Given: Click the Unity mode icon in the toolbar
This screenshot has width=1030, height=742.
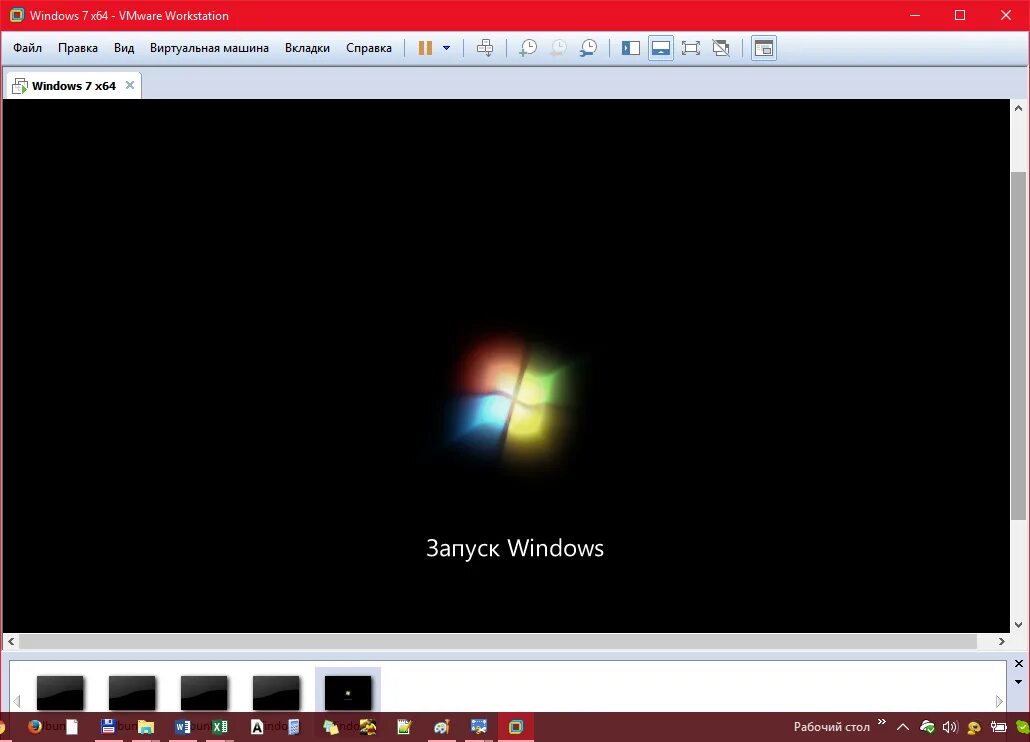Looking at the screenshot, I should click(721, 48).
